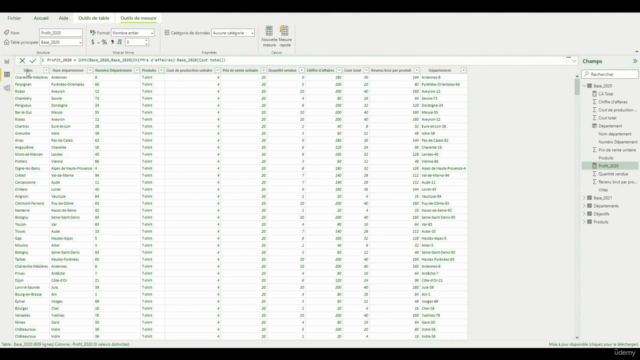Click the sigma icon beside Chiffre d'affaires
640x360 pixels.
[594, 102]
